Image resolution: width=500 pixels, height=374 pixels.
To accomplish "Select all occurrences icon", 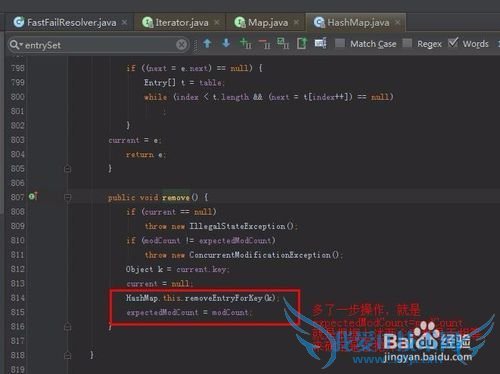I will click(x=283, y=43).
